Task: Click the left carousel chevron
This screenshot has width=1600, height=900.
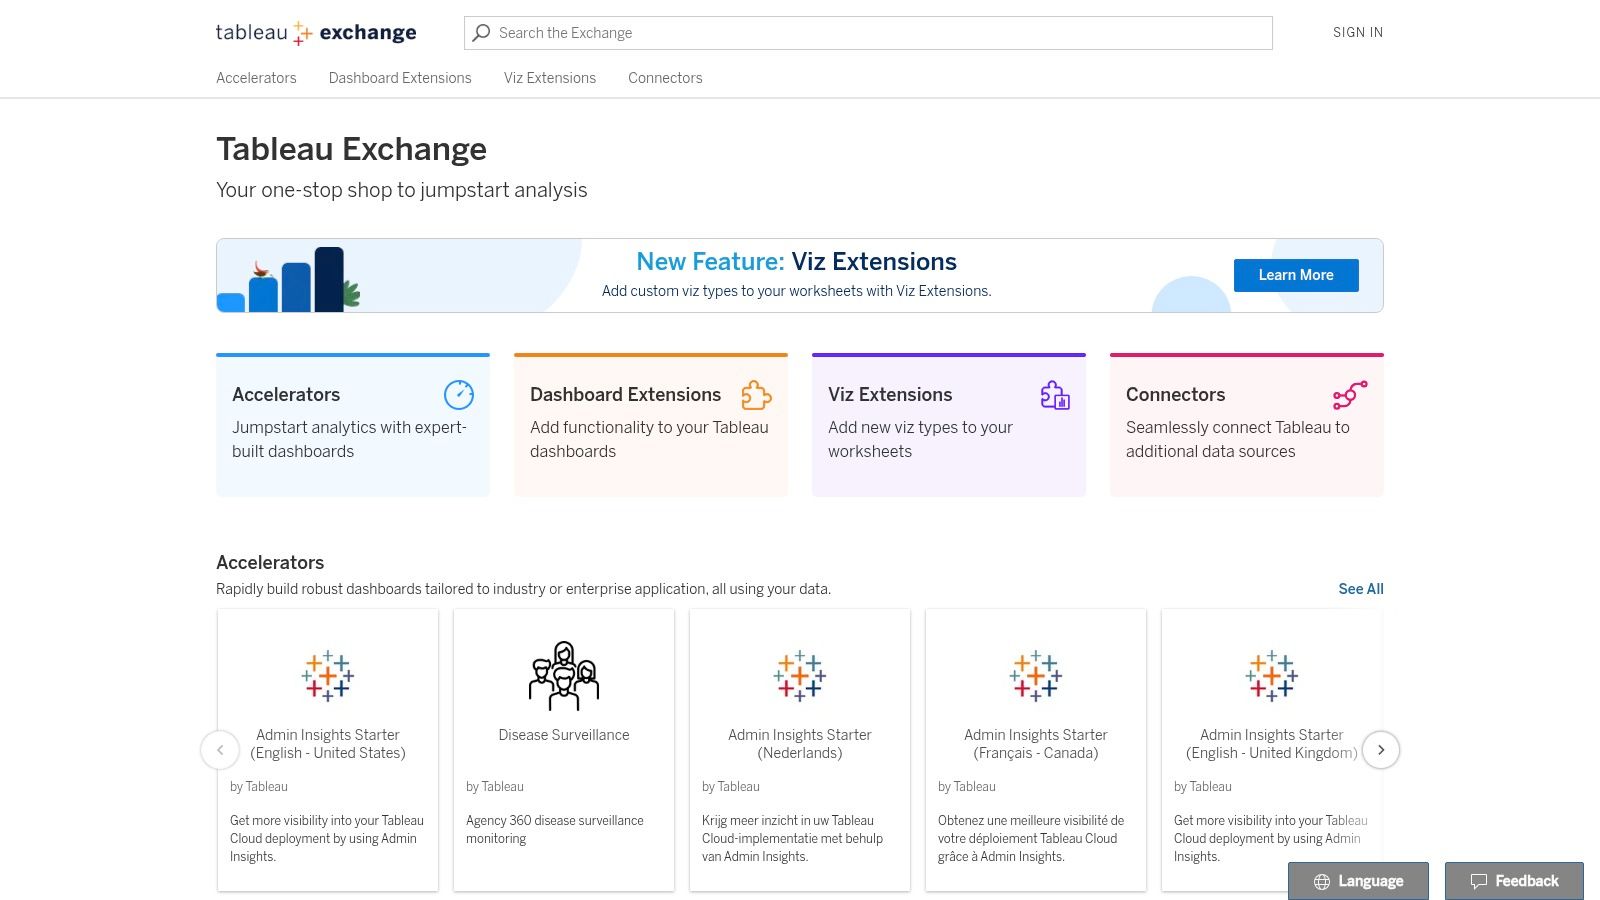Action: tap(220, 749)
